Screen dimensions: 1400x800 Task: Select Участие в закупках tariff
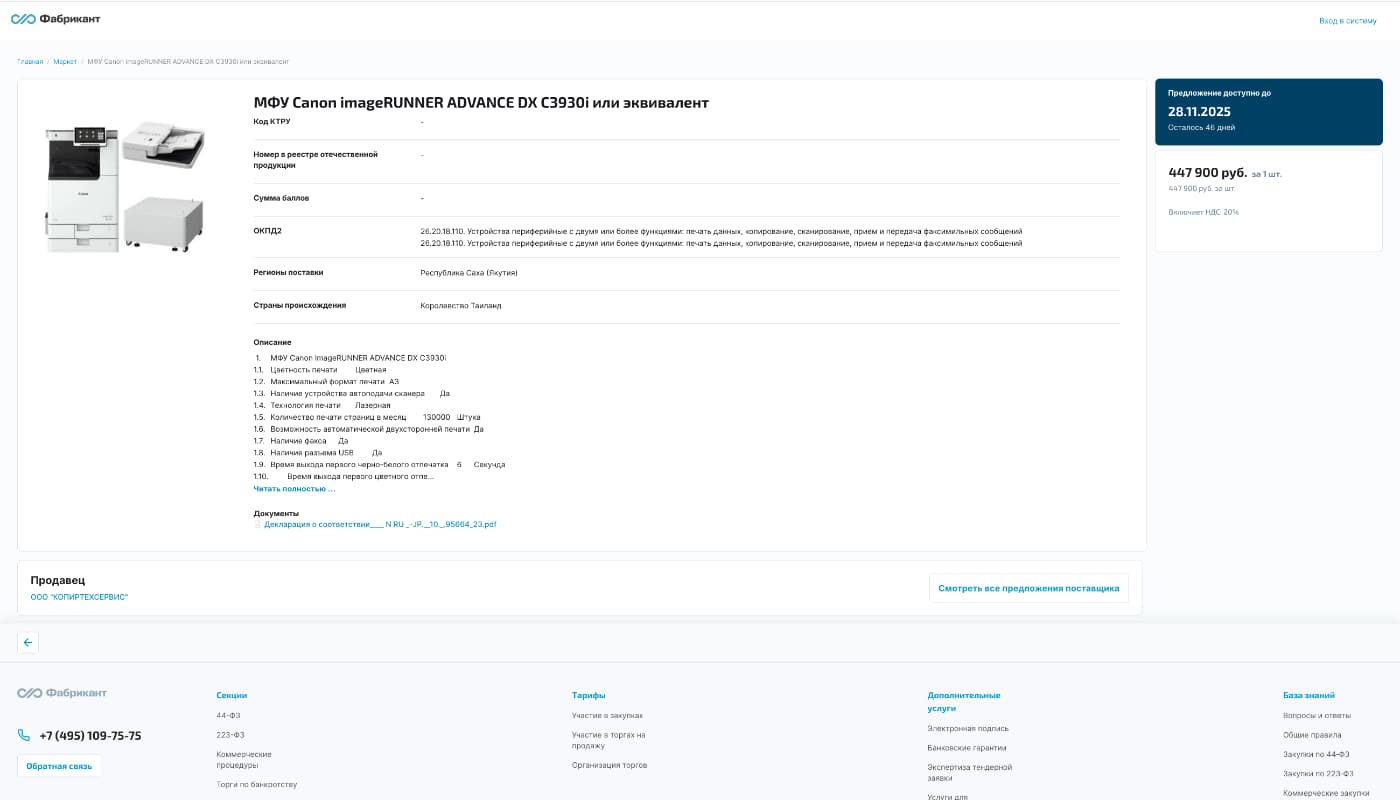607,715
